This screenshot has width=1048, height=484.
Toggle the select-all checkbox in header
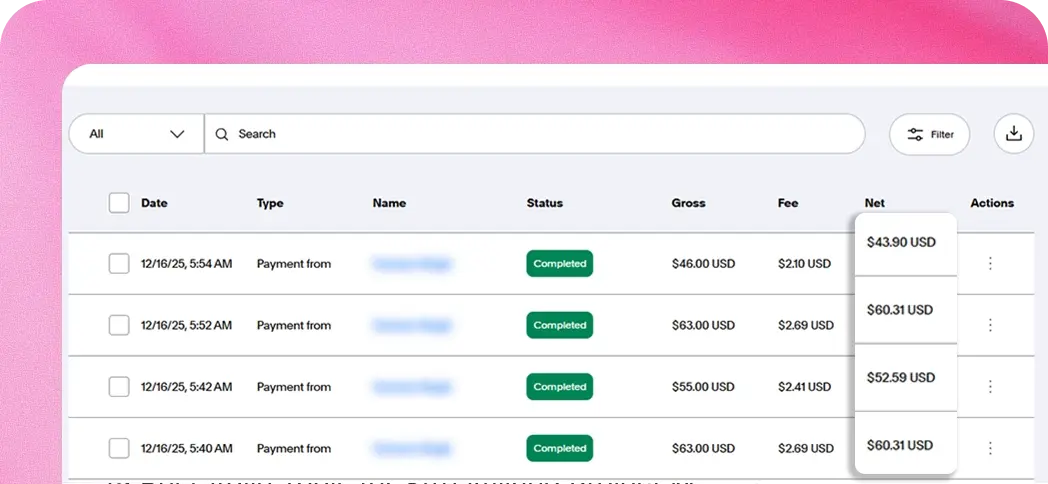click(x=119, y=203)
